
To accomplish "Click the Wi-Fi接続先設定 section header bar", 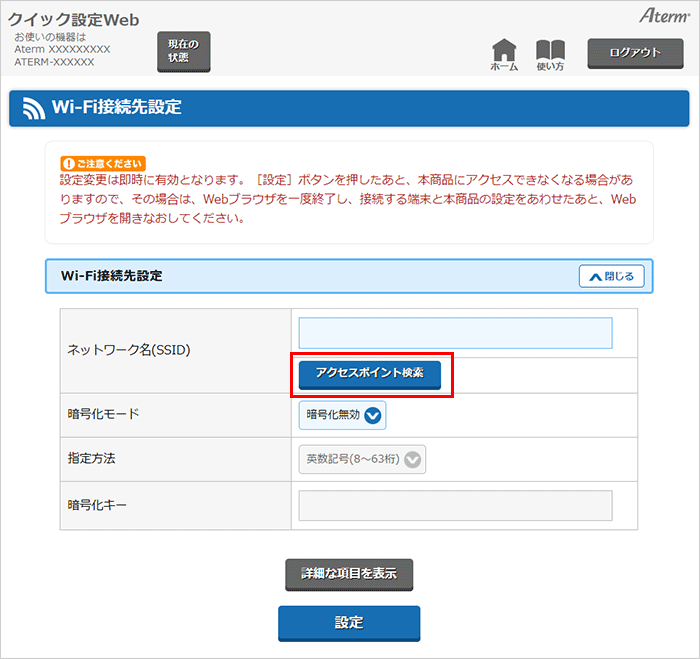I will (300, 276).
